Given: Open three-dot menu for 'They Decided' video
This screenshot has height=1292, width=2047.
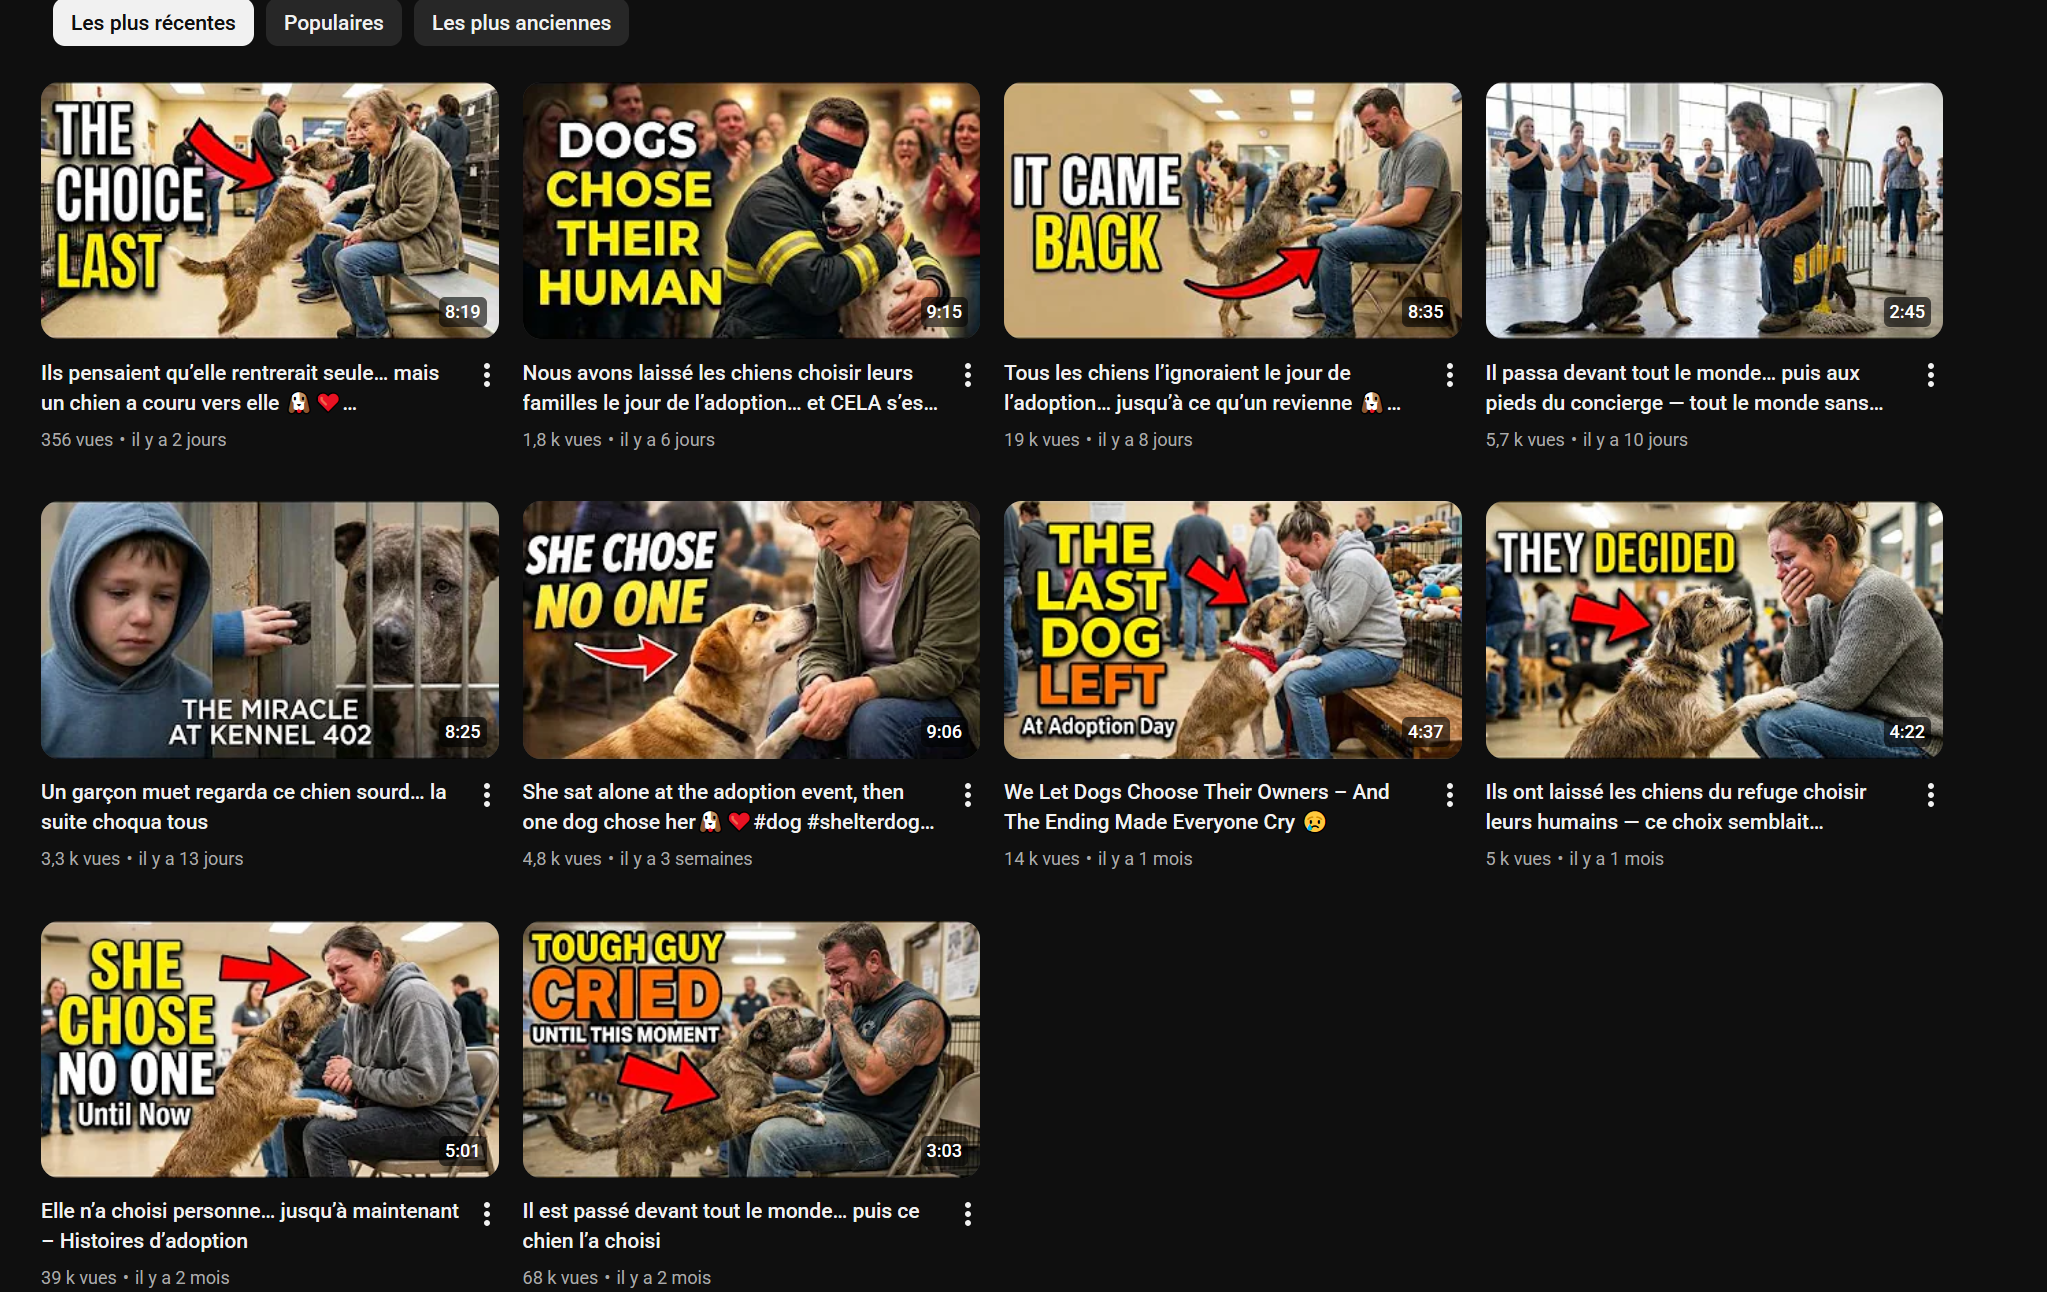Looking at the screenshot, I should click(x=1930, y=795).
